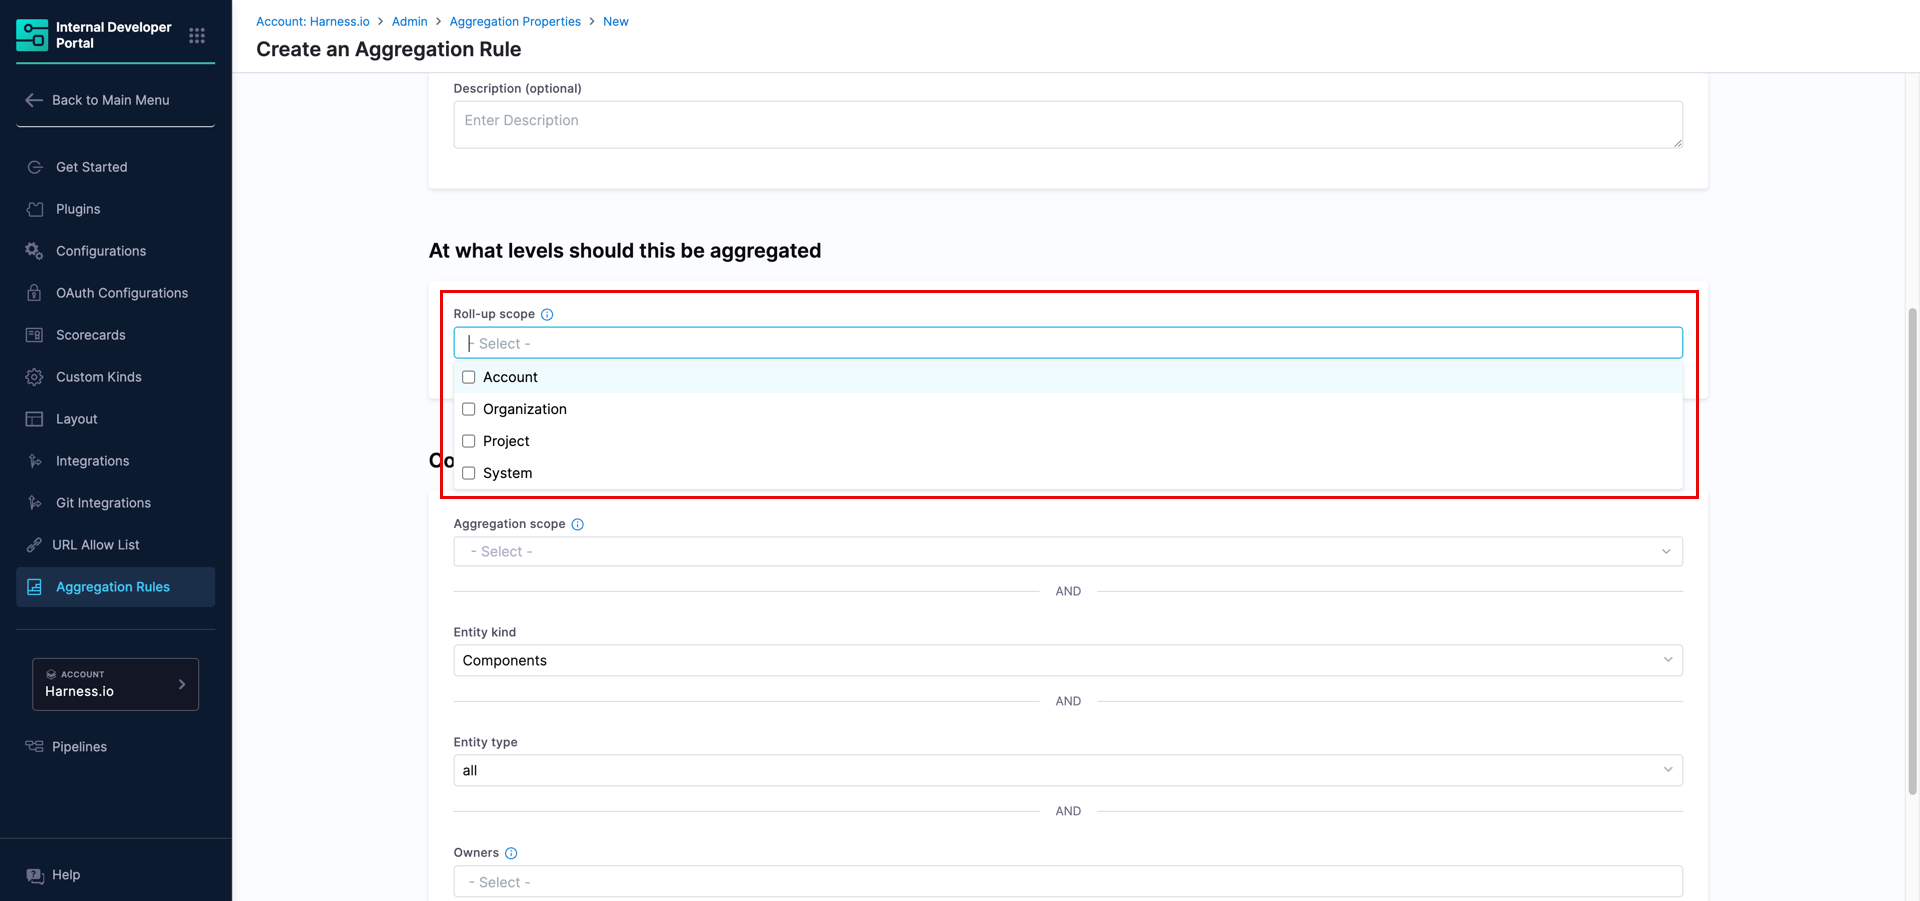This screenshot has width=1920, height=901.
Task: Expand the Entity kind Components dropdown
Action: tap(1067, 660)
